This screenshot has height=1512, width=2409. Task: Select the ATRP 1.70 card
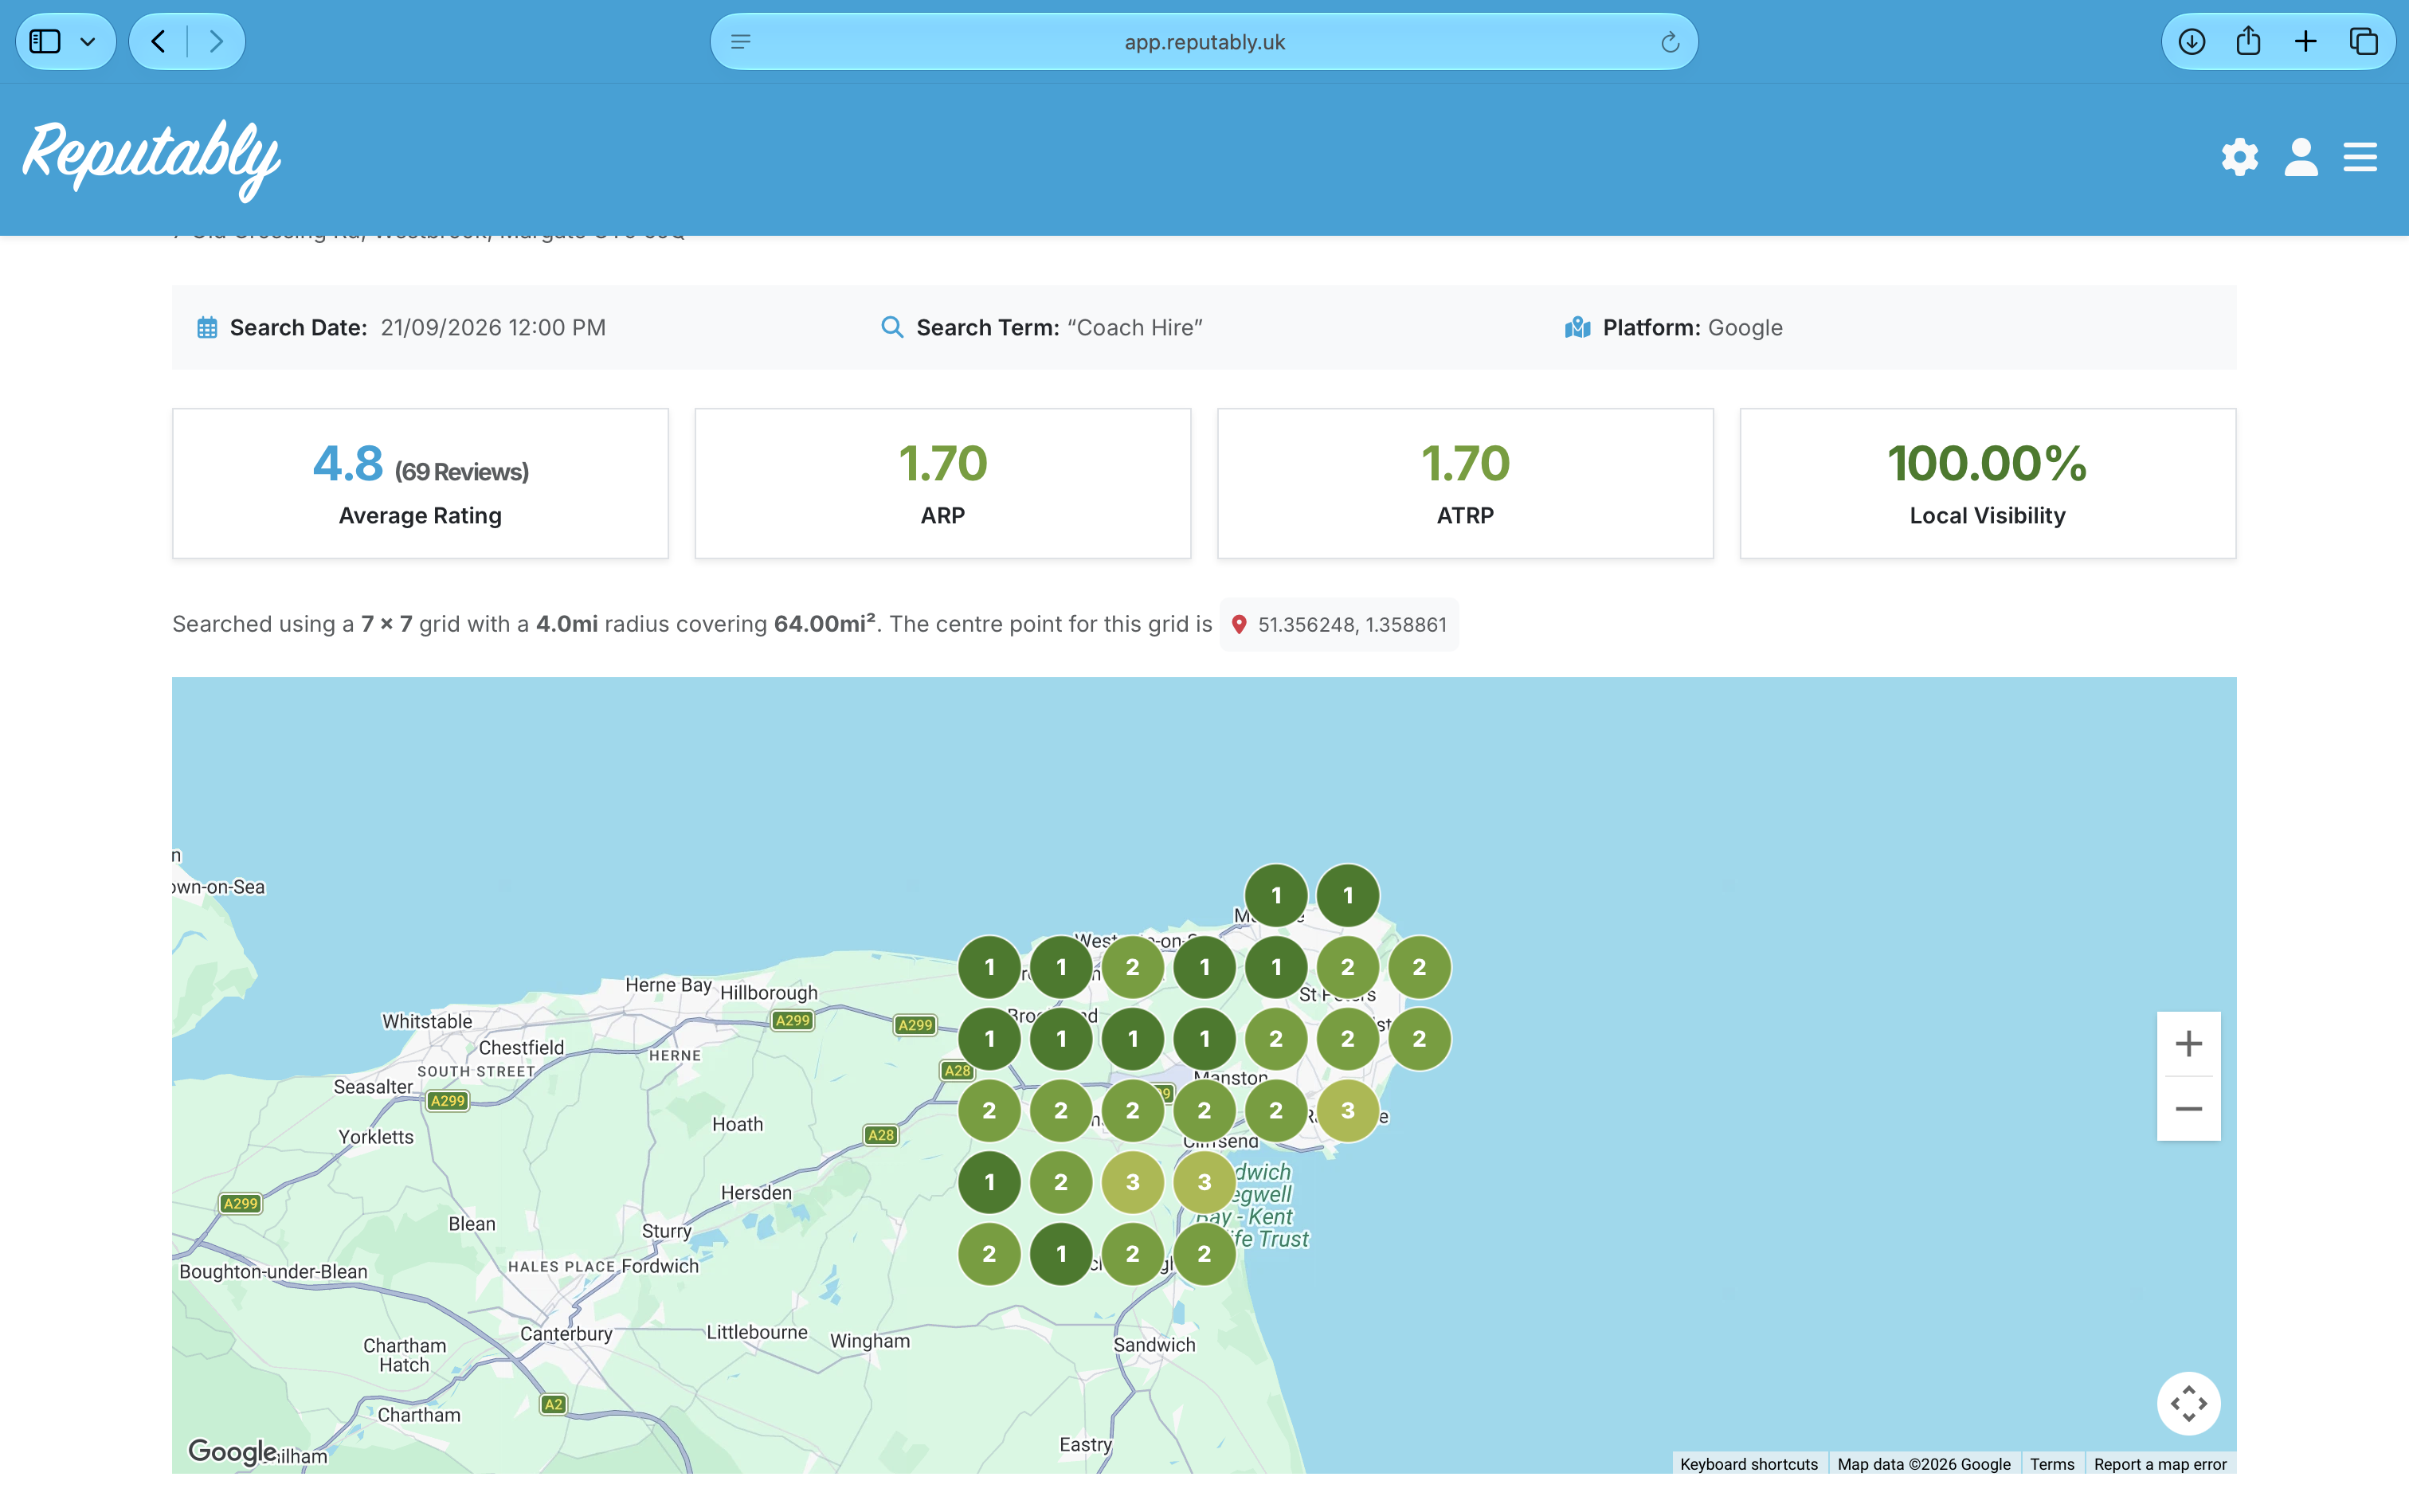(1465, 483)
